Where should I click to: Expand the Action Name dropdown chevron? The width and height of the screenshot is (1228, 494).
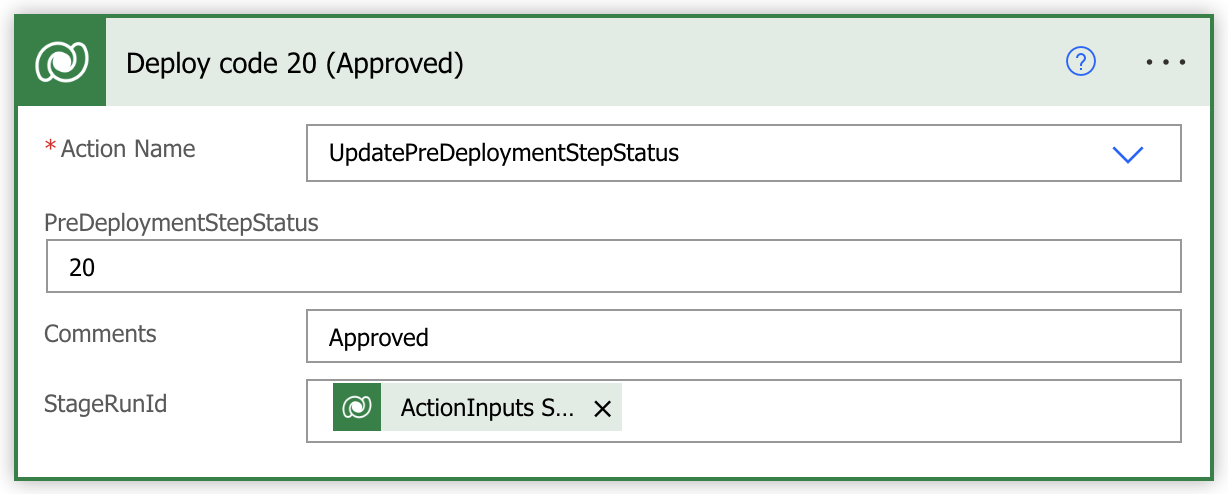(1128, 154)
